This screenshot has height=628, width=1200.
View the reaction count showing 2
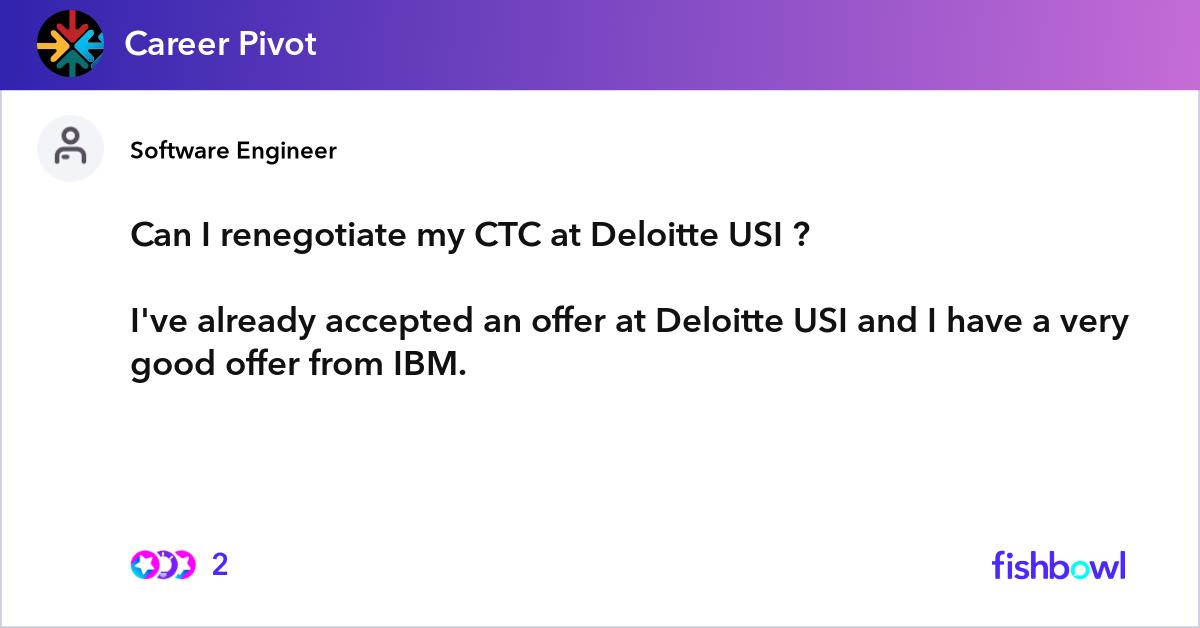coord(220,565)
